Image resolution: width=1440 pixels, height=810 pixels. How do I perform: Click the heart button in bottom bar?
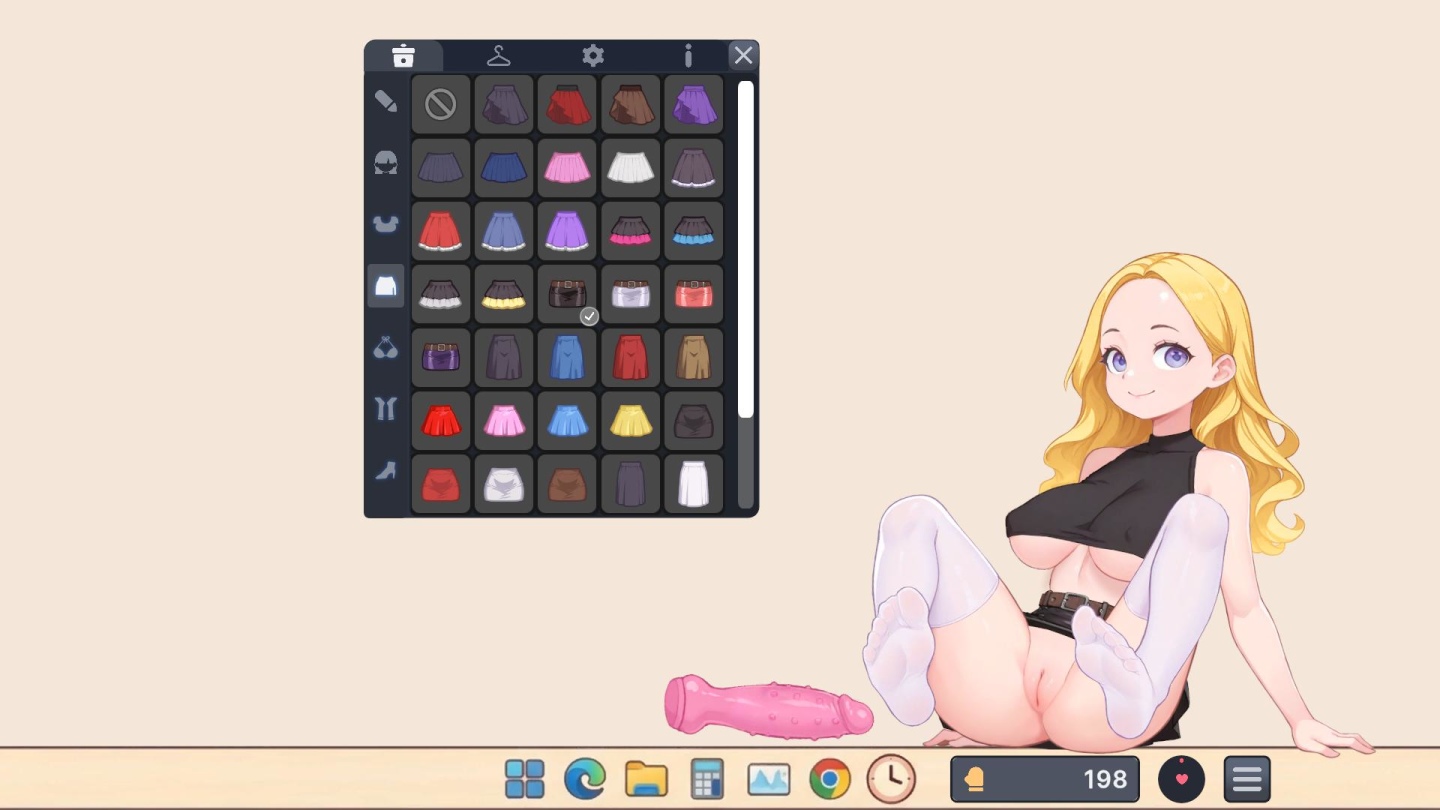coord(1181,779)
